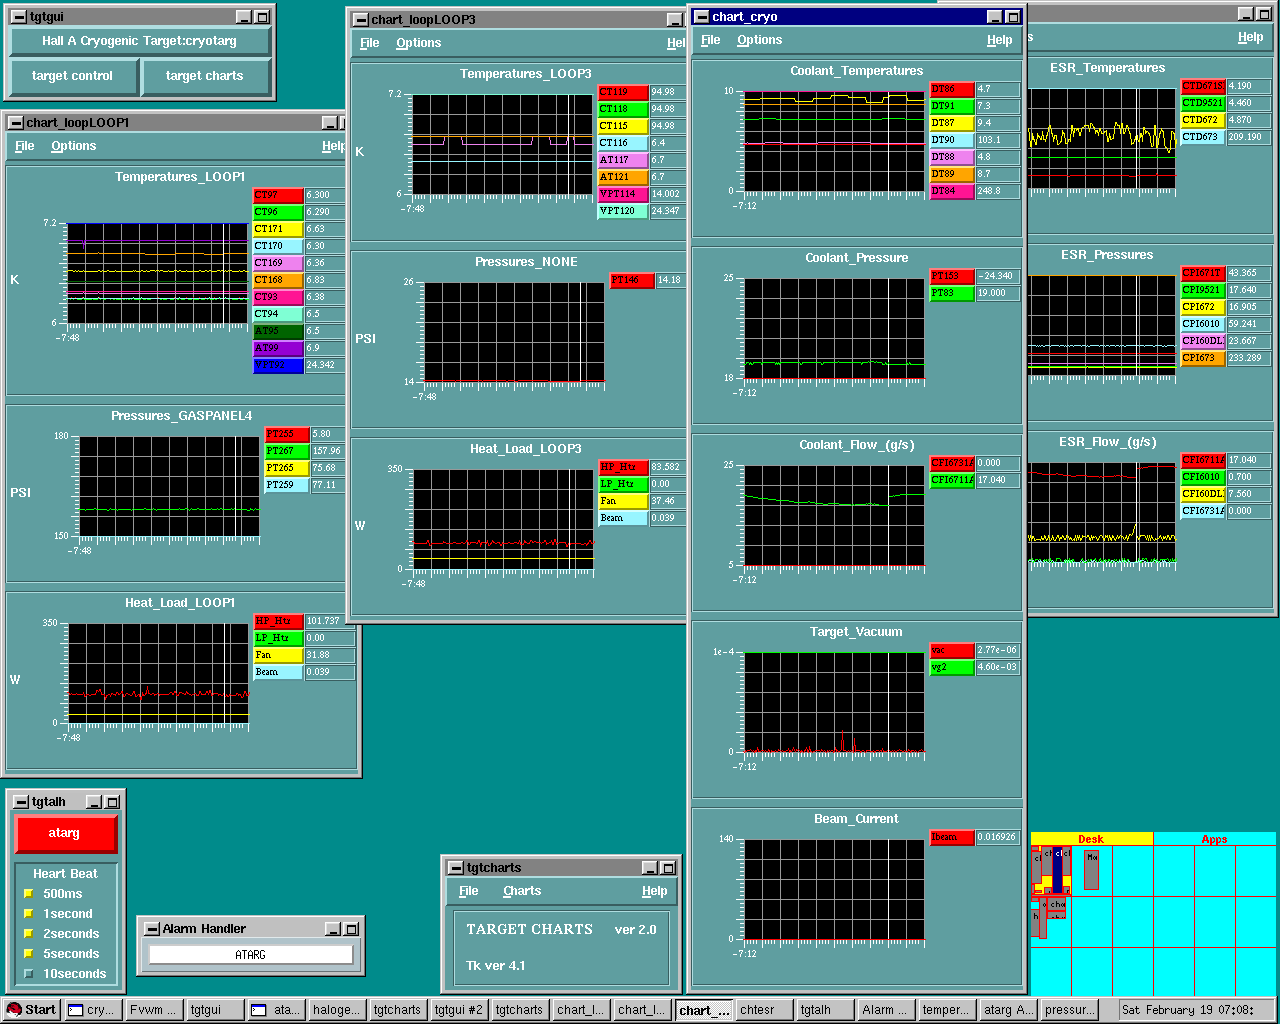Open Help menu in tgtcharts window
The height and width of the screenshot is (1024, 1280).
(655, 891)
